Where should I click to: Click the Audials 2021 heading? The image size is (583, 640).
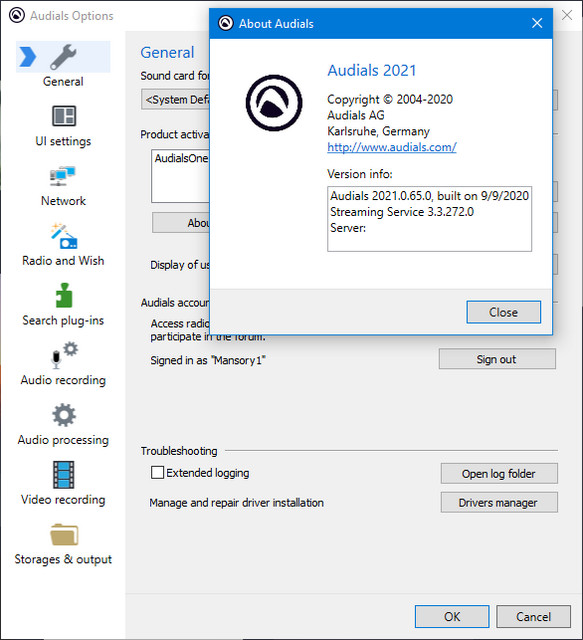(372, 71)
